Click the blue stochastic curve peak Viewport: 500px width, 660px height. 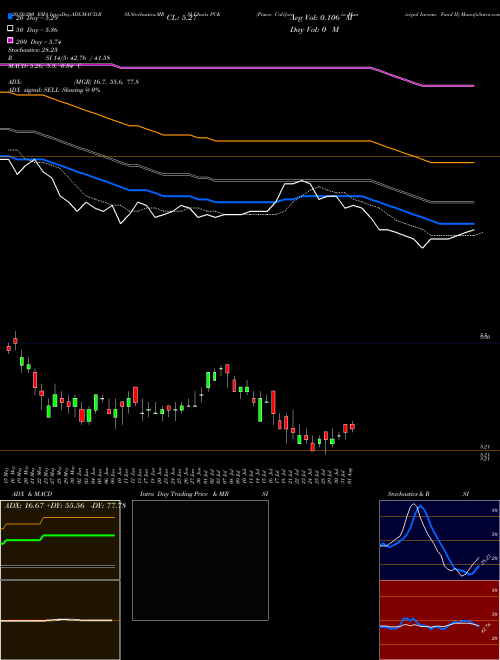422,508
